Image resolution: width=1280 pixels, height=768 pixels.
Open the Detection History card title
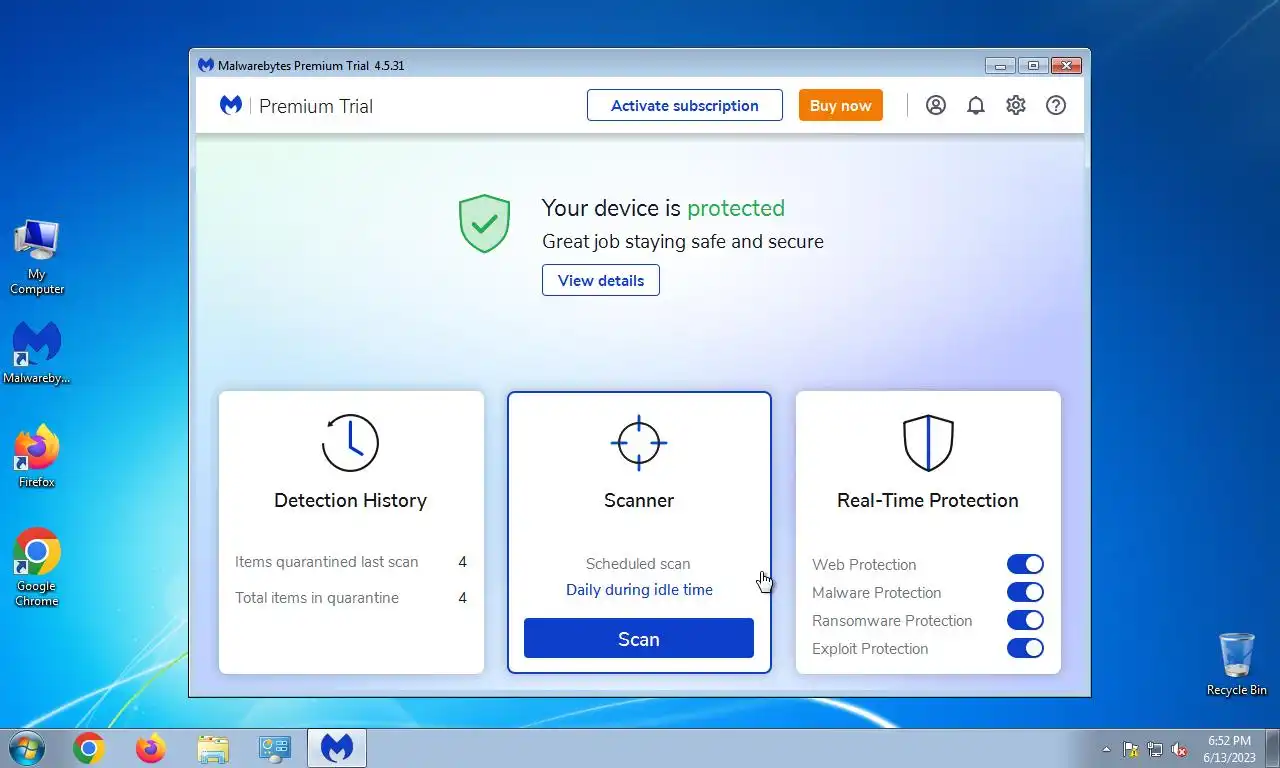tap(351, 500)
